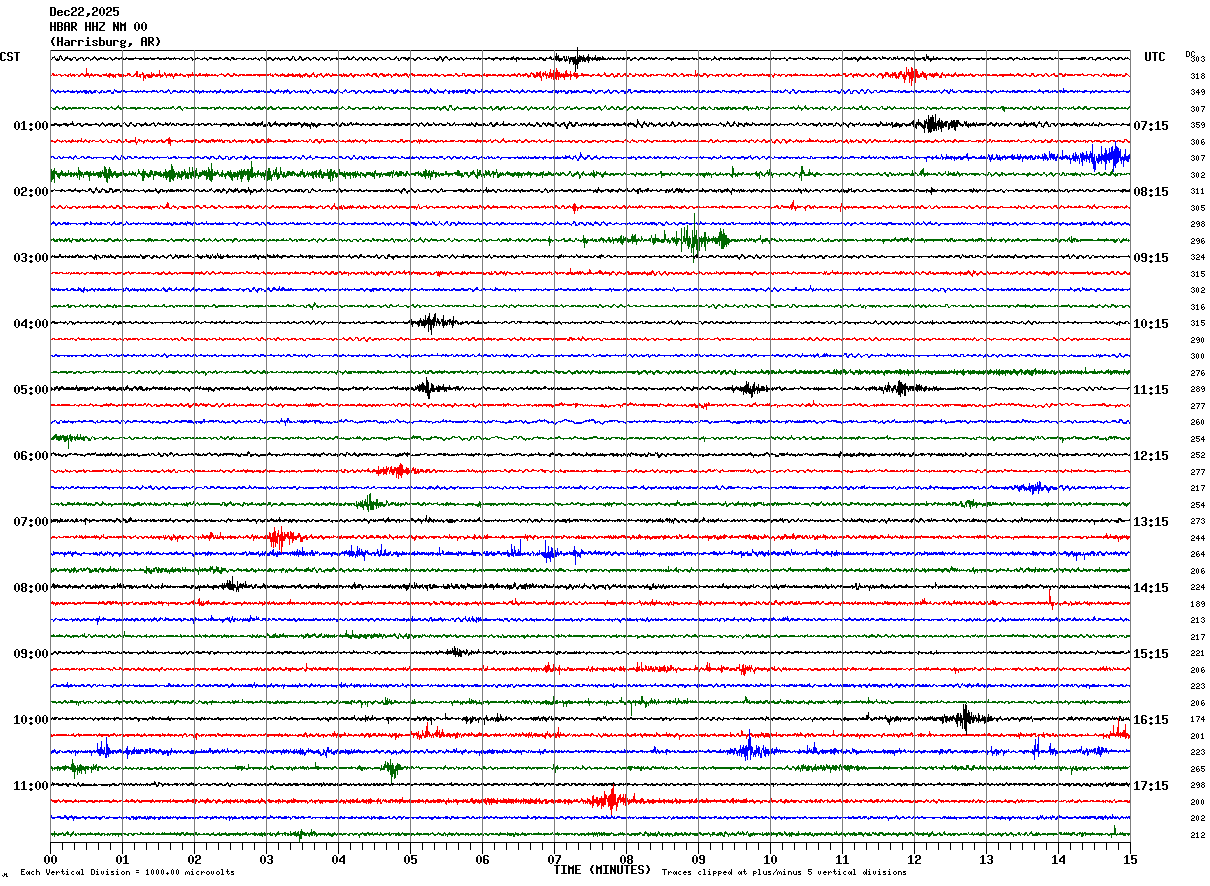
Task: Click the date label "Dec22,2025"
Action: tap(84, 12)
